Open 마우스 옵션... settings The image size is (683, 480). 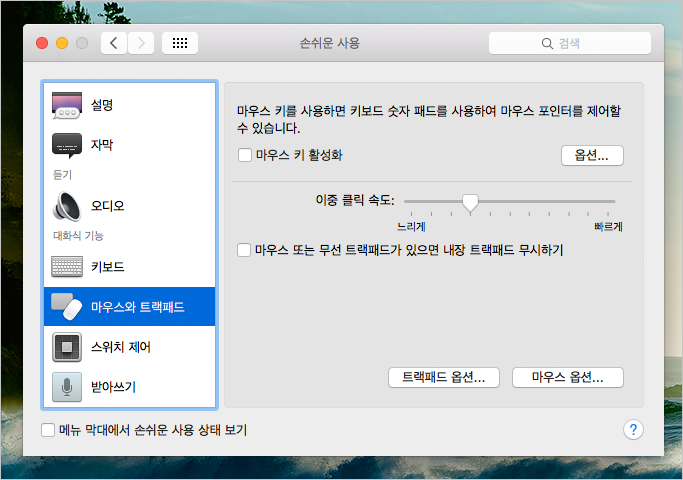pyautogui.click(x=568, y=377)
